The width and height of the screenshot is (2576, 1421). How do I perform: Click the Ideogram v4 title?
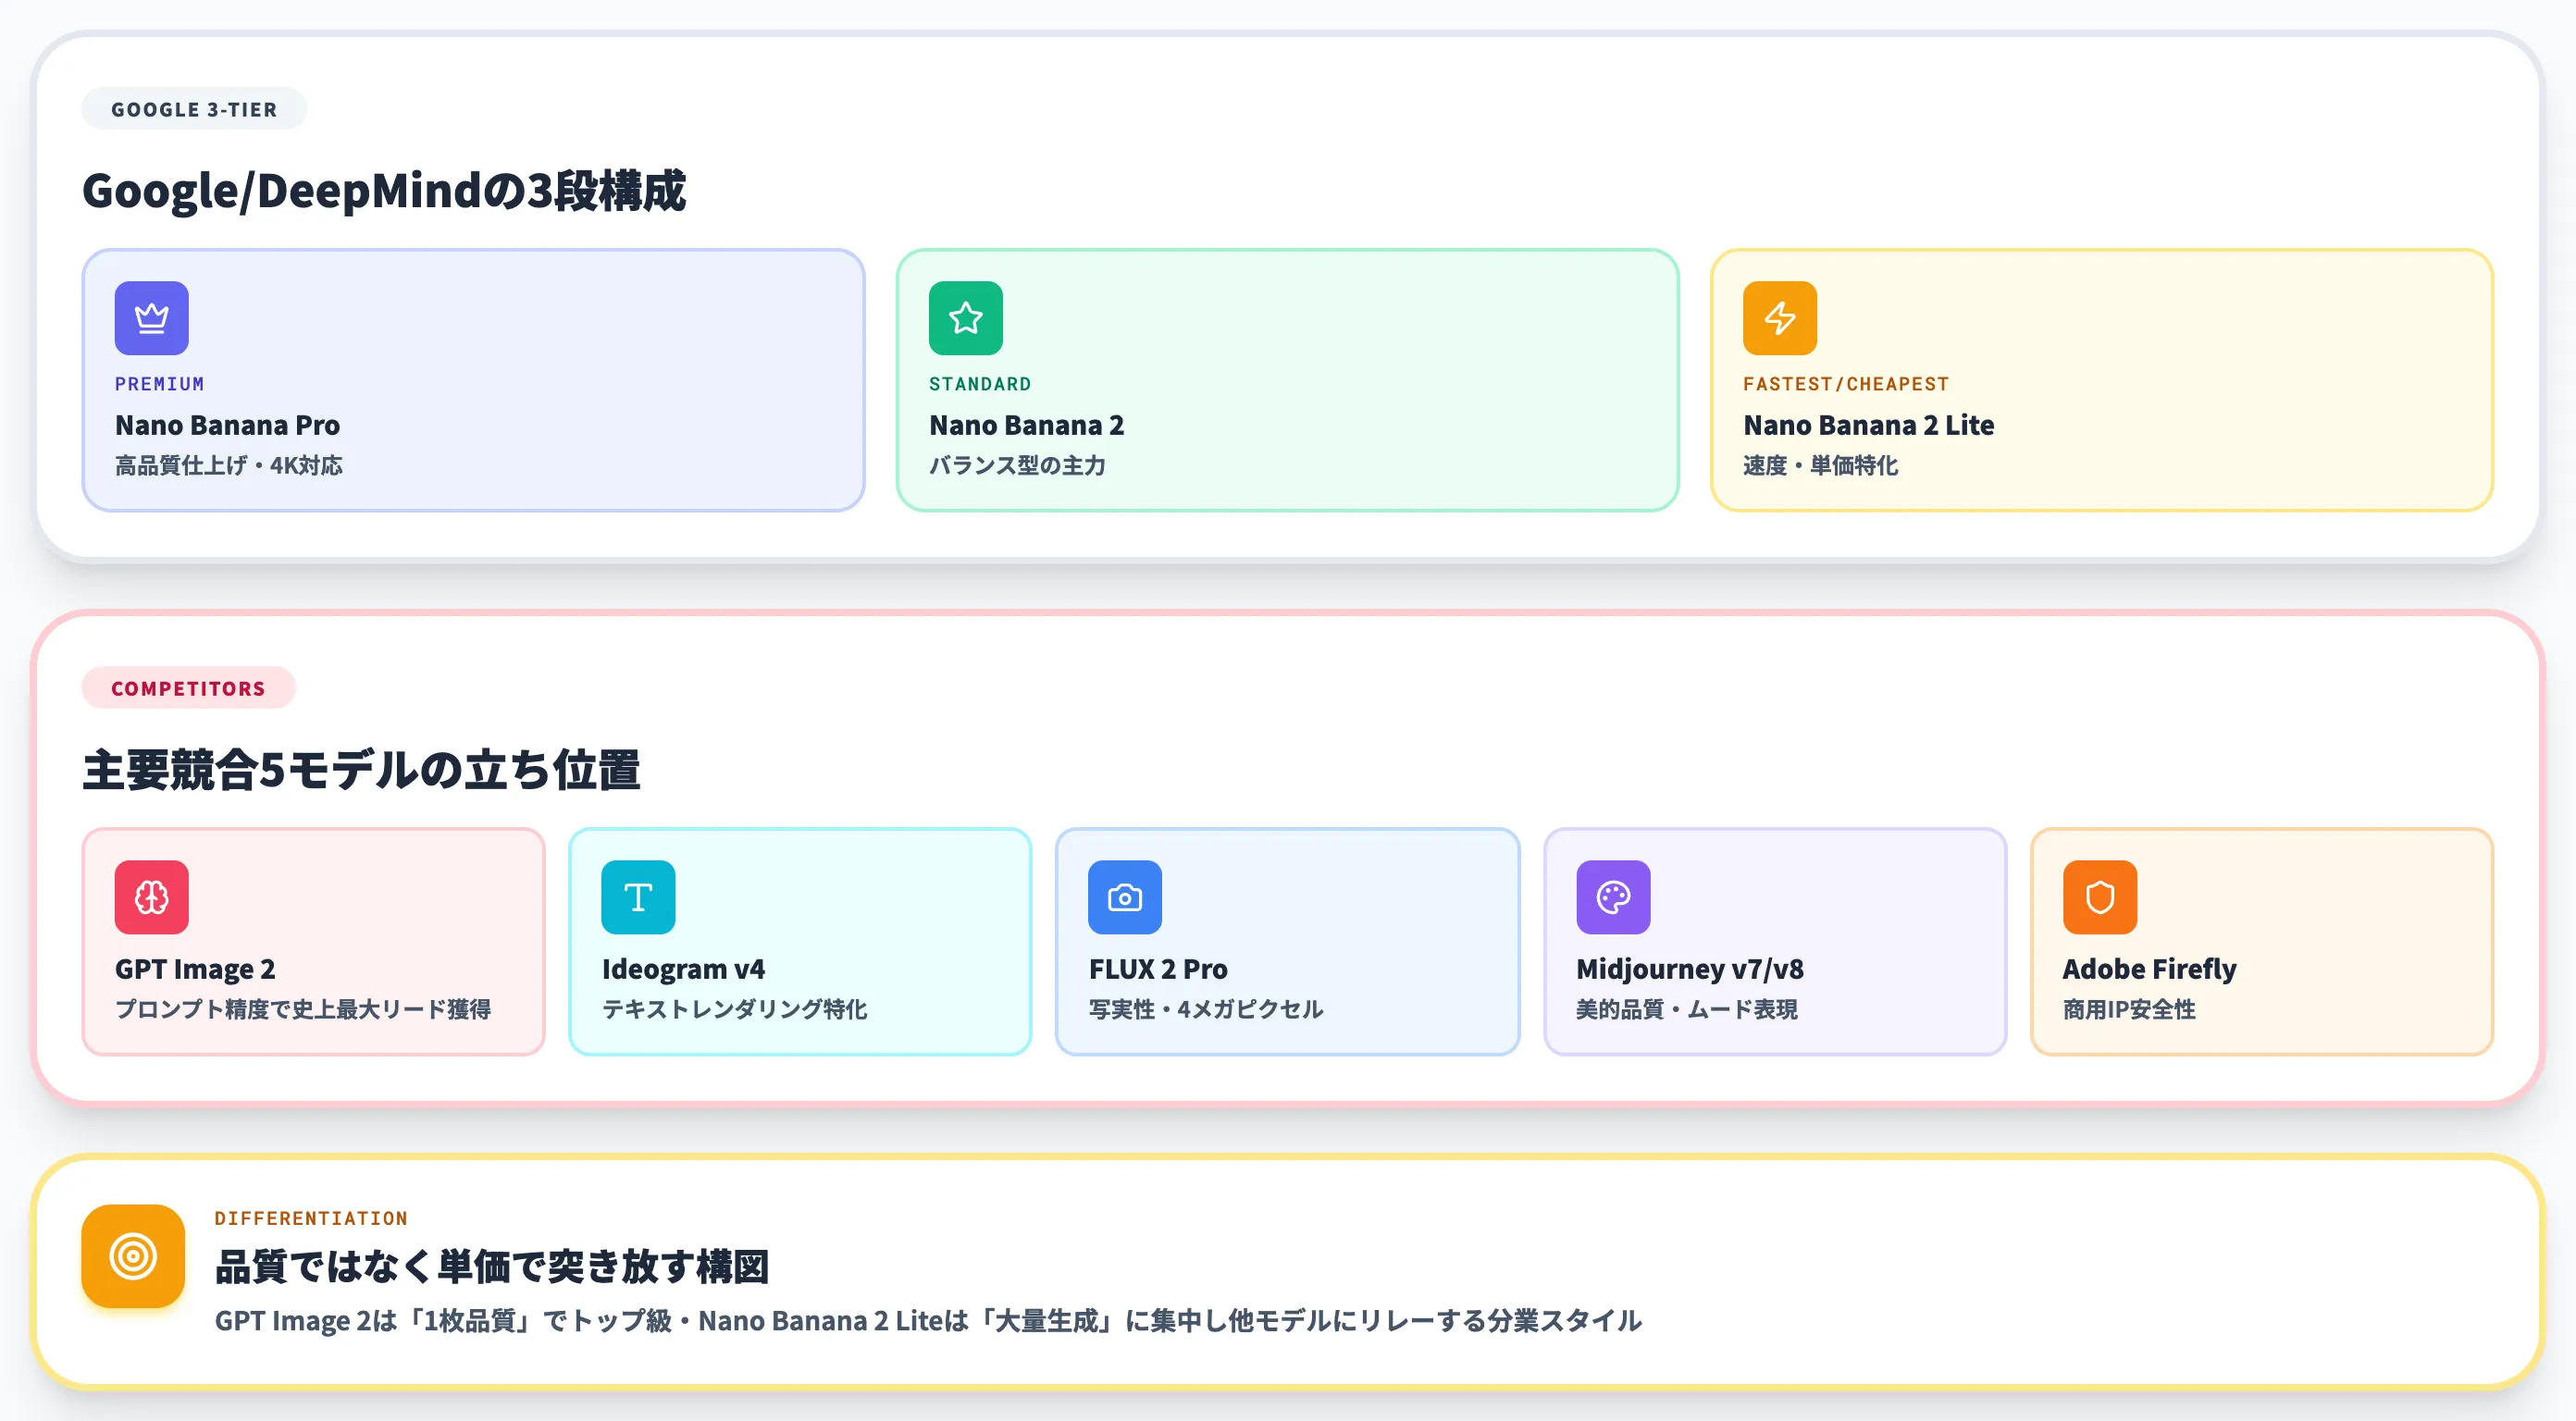tap(683, 969)
